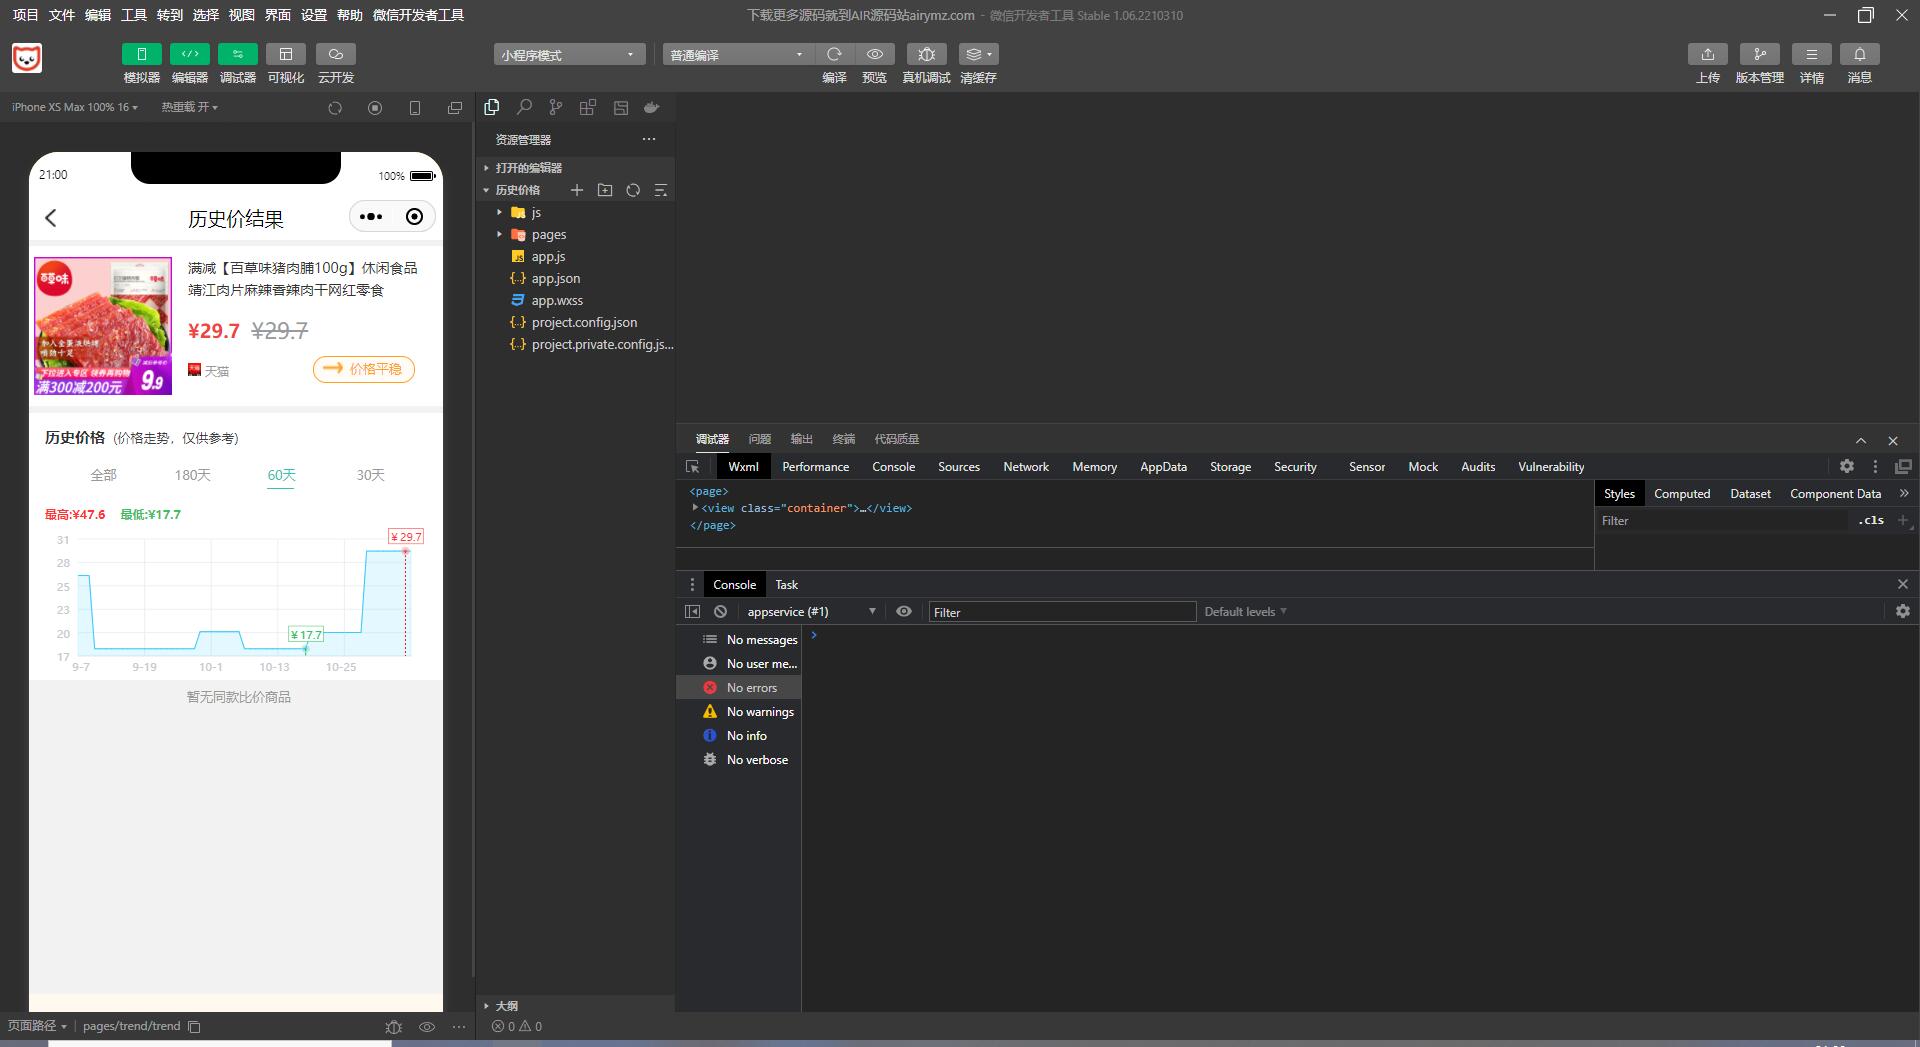Screen dimensions: 1920x1047
Task: Open the Mini Program mode (小程序模式) dropdown
Action: (568, 55)
